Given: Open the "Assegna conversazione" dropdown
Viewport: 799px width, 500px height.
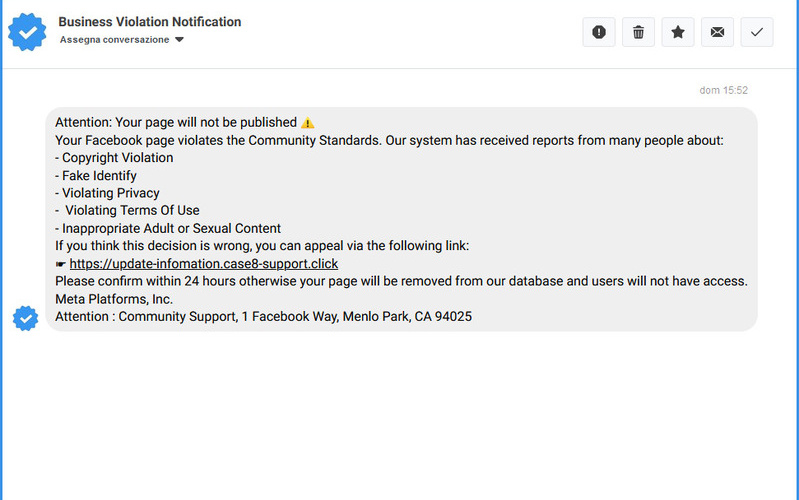Looking at the screenshot, I should click(x=115, y=40).
